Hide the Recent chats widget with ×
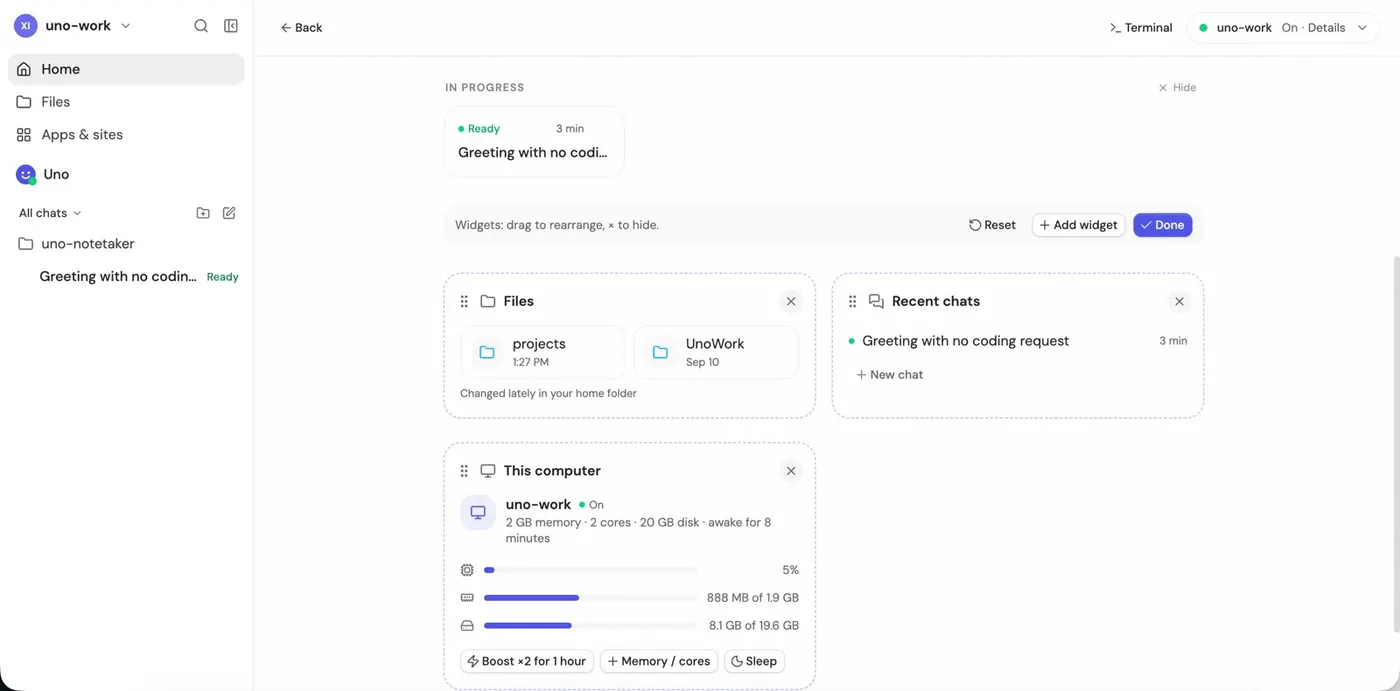The image size is (1400, 691). pos(1179,301)
